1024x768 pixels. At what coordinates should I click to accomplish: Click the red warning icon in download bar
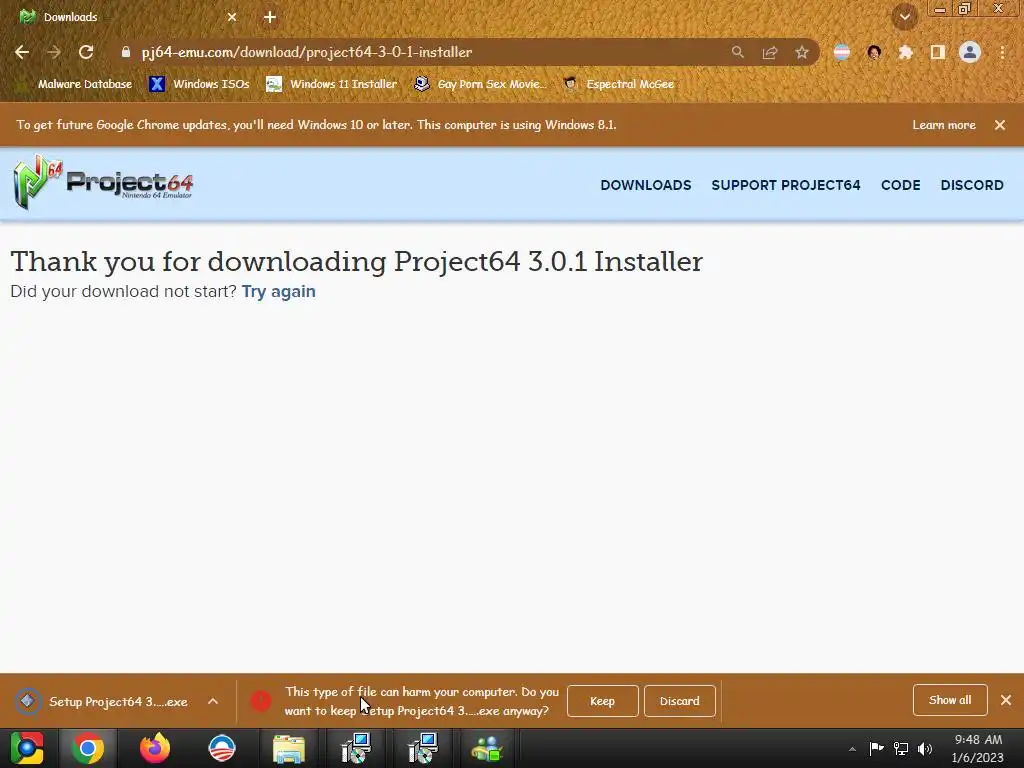tap(261, 701)
